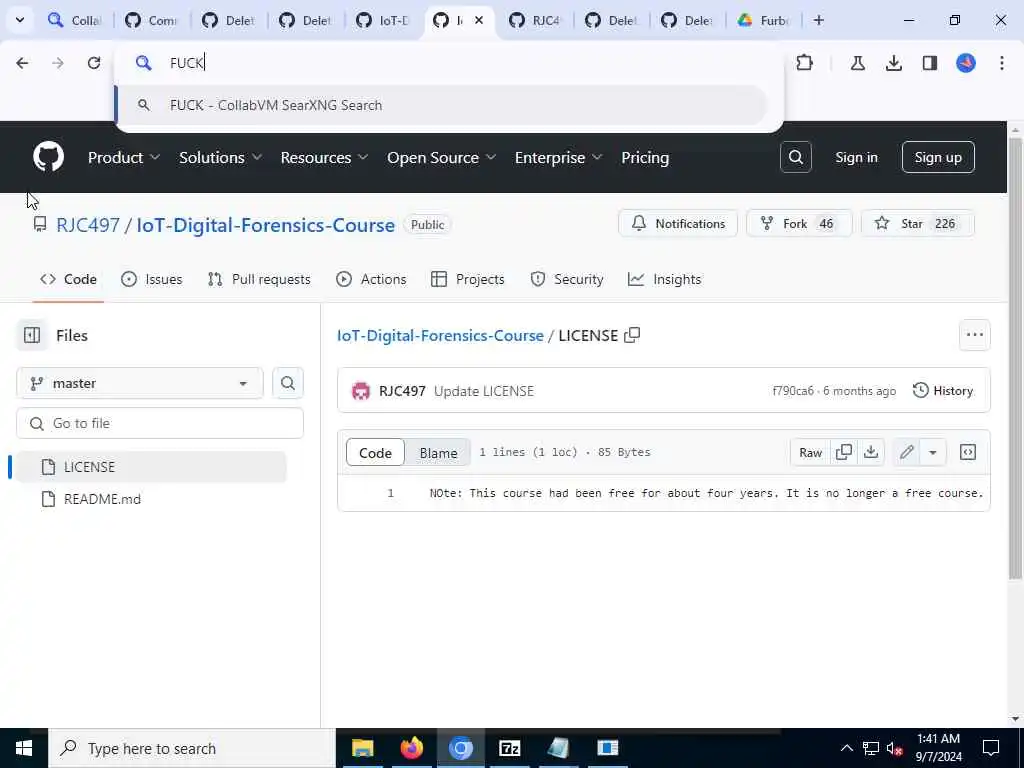Screen dimensions: 1024x768
Task: Open File Explorer on taskbar
Action: (362, 748)
